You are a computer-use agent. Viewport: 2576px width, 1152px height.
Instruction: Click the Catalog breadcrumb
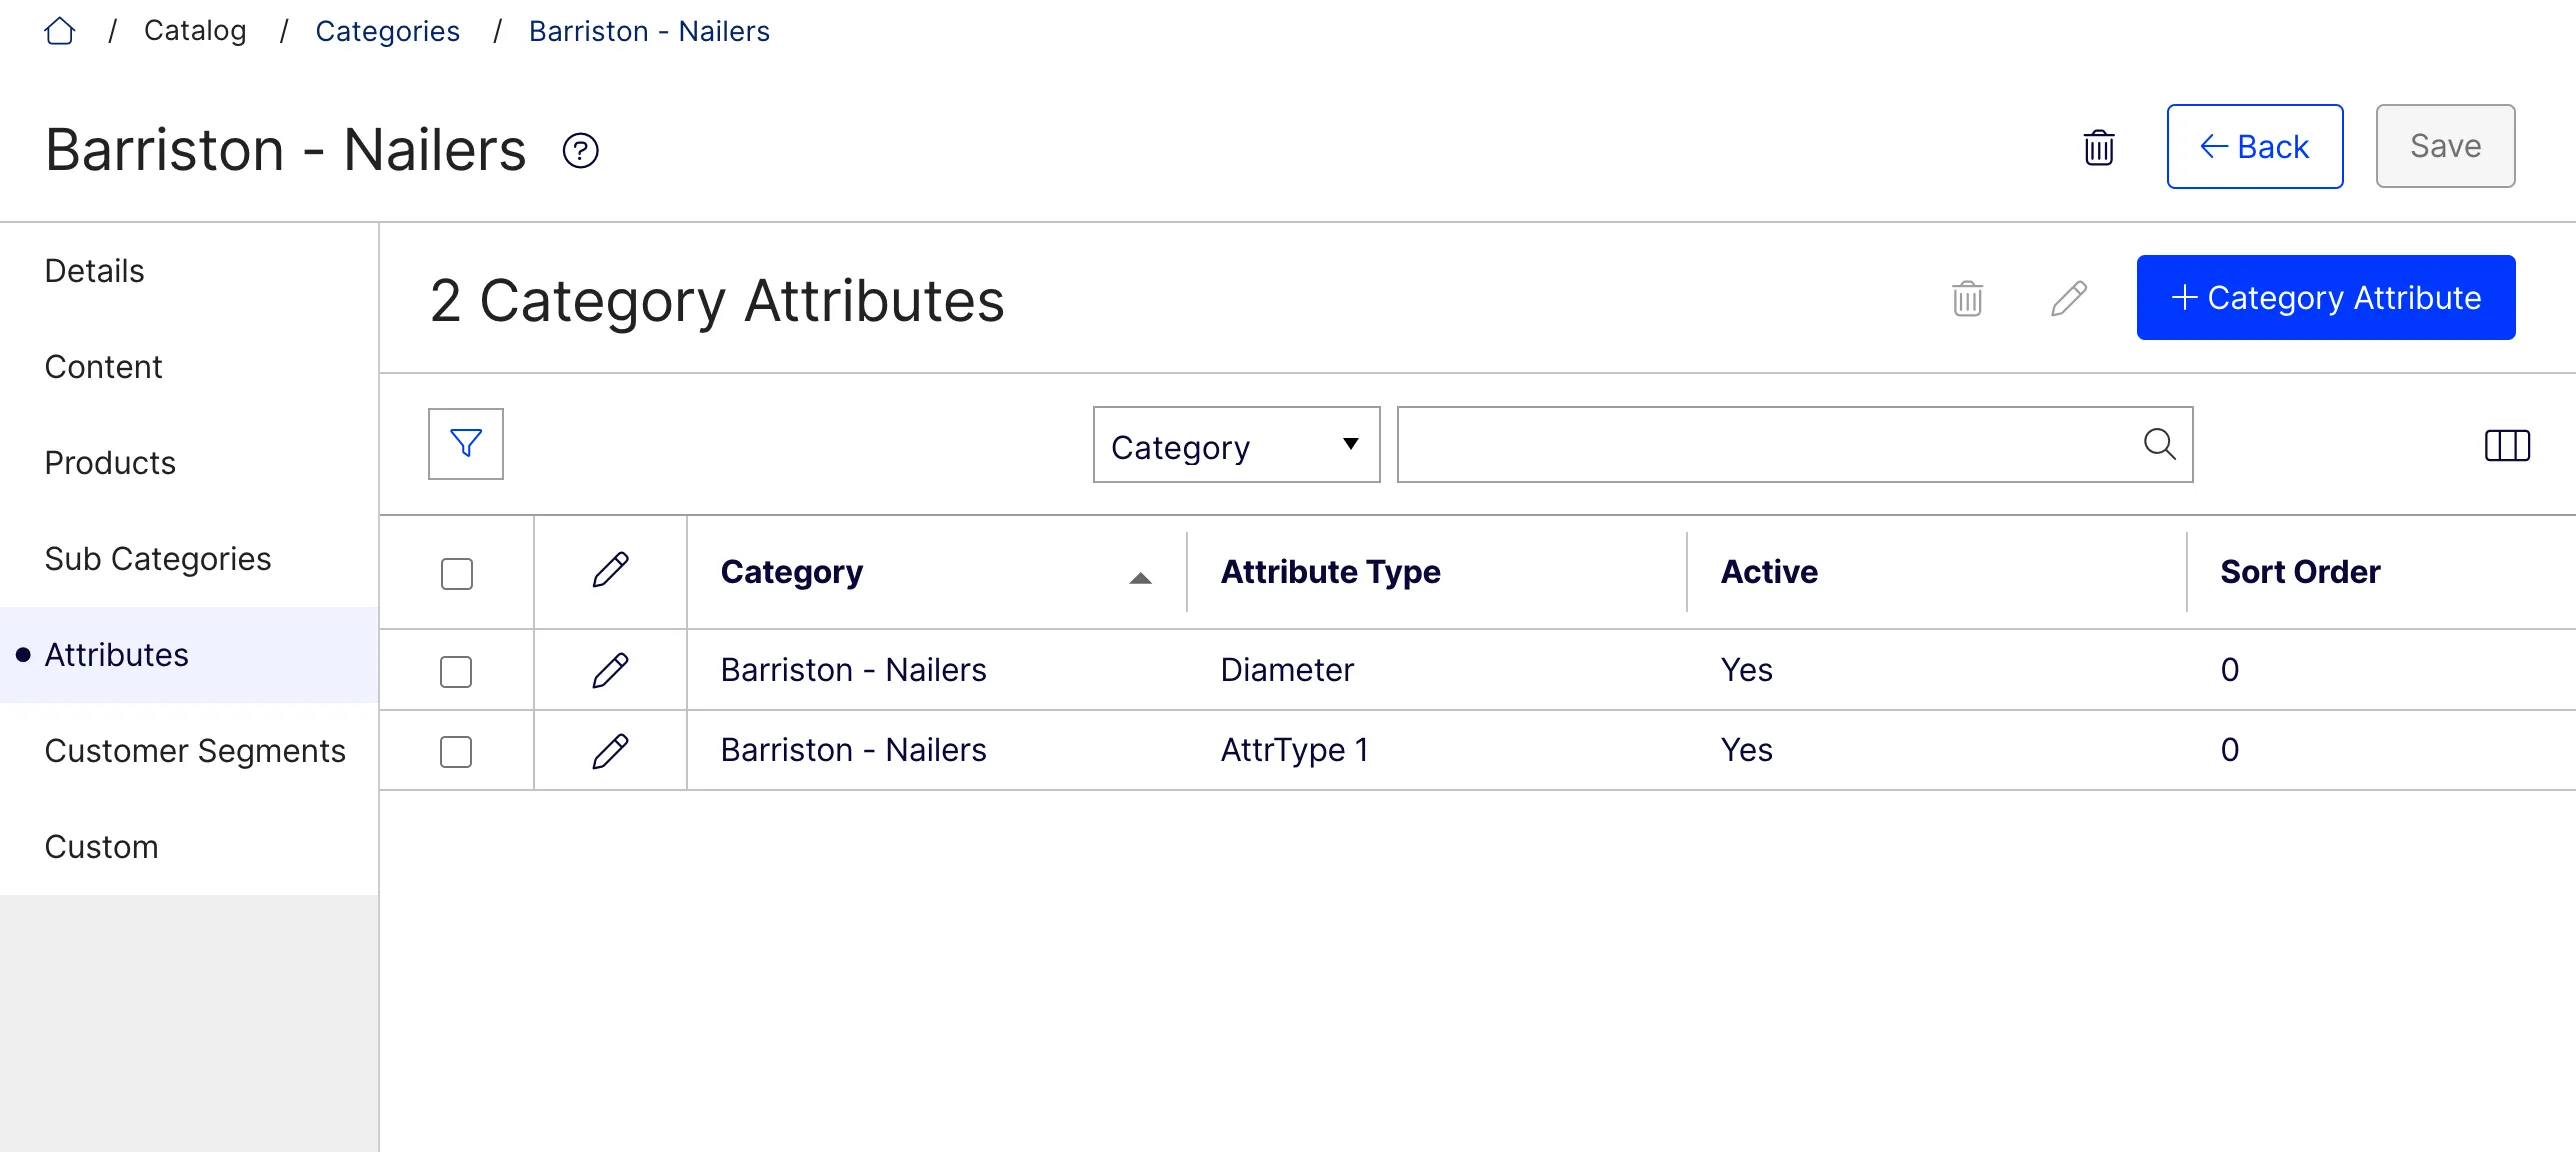[195, 31]
